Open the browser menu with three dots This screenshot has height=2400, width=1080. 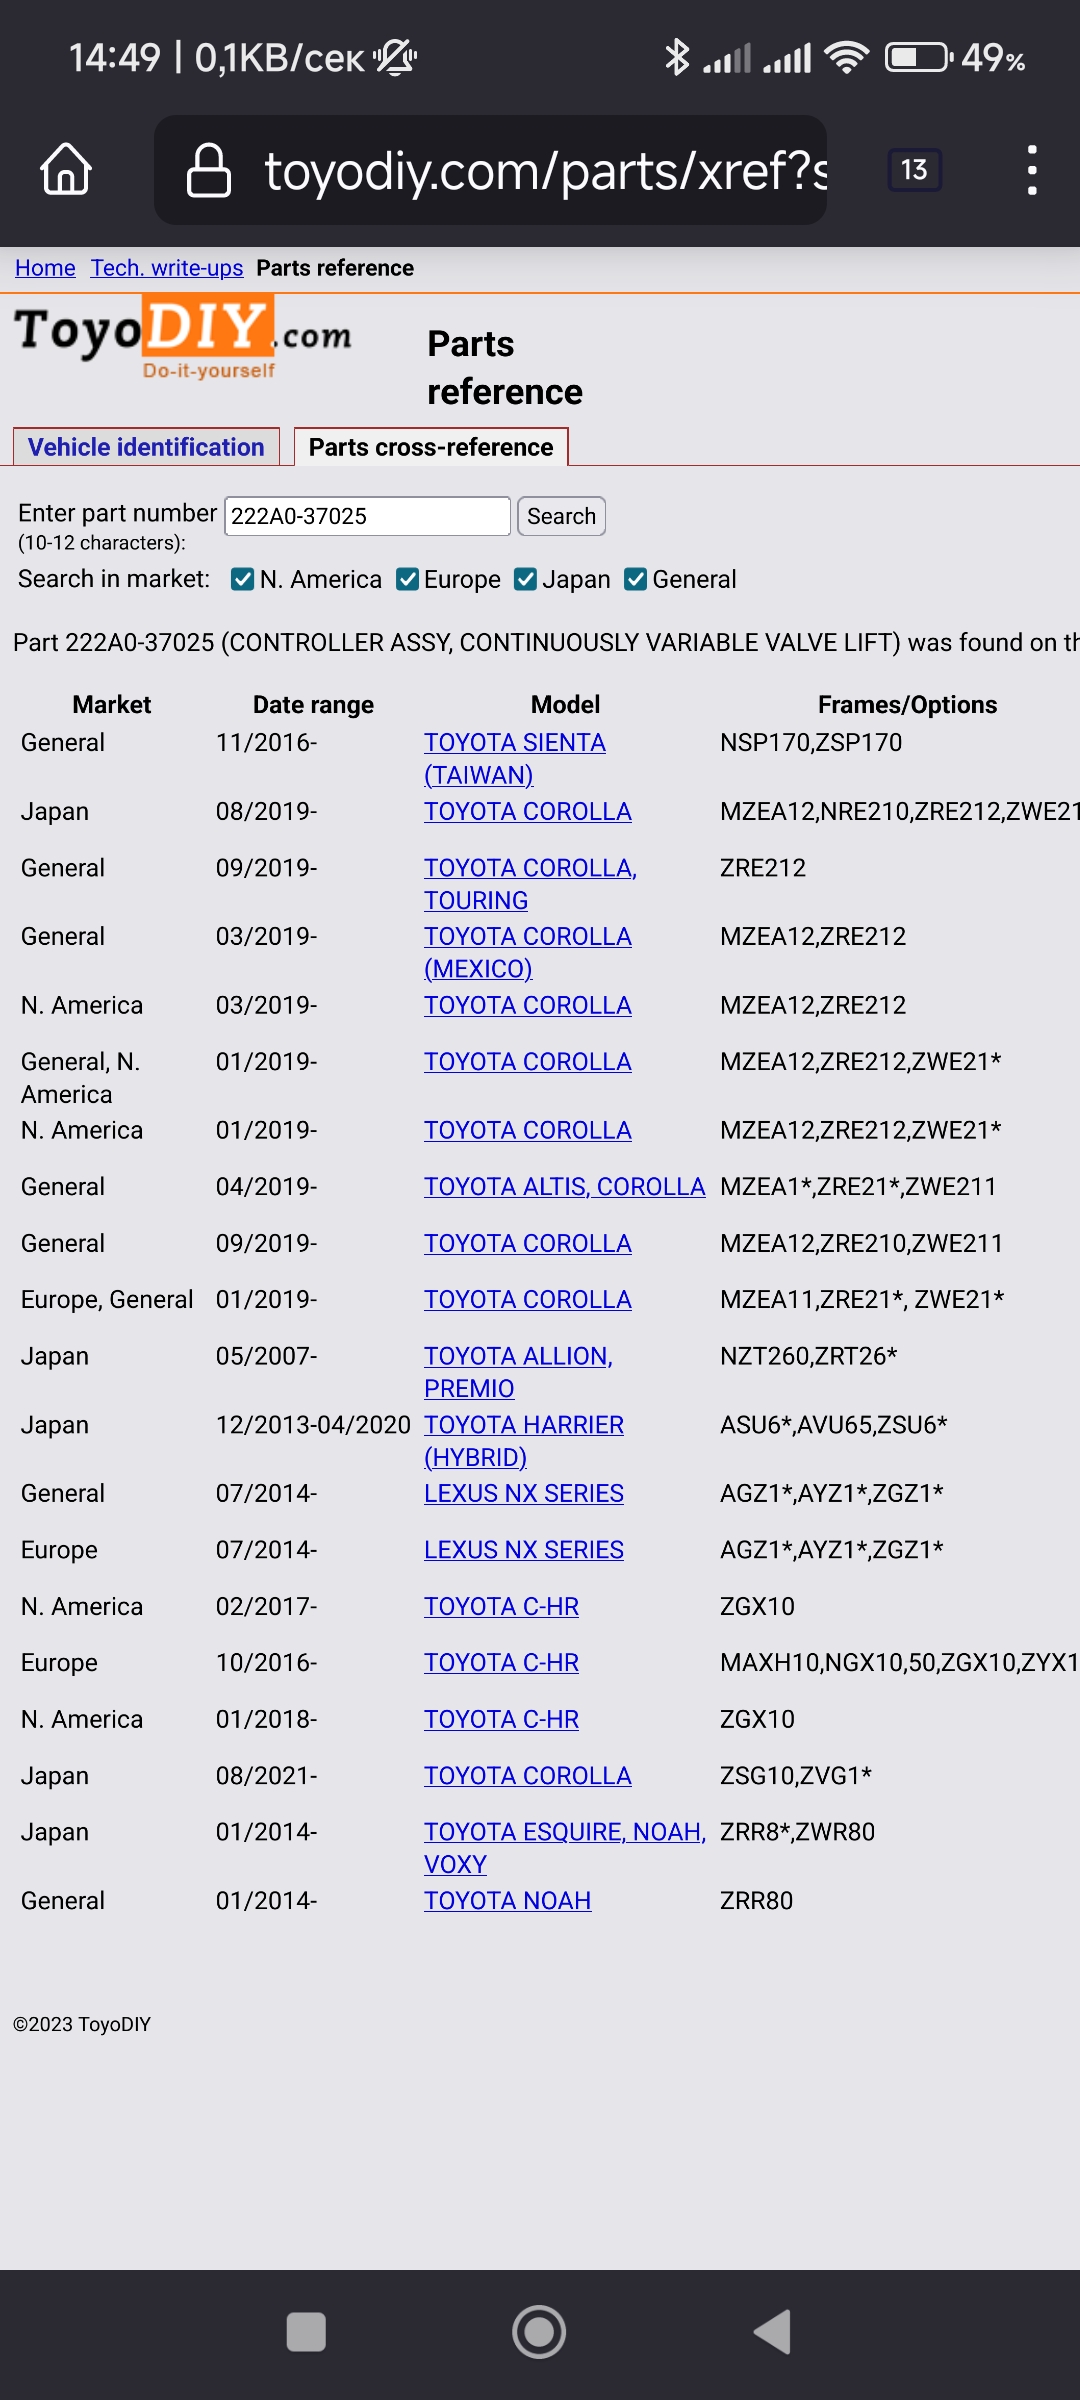tap(1032, 168)
